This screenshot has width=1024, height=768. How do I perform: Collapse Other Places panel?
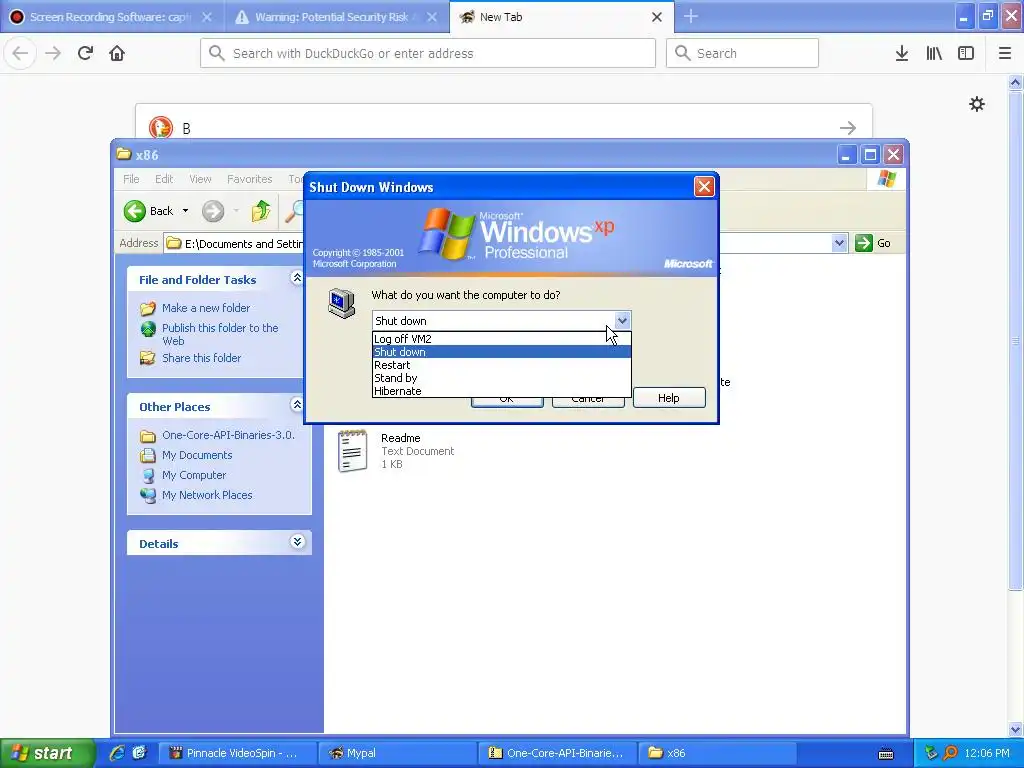(297, 405)
